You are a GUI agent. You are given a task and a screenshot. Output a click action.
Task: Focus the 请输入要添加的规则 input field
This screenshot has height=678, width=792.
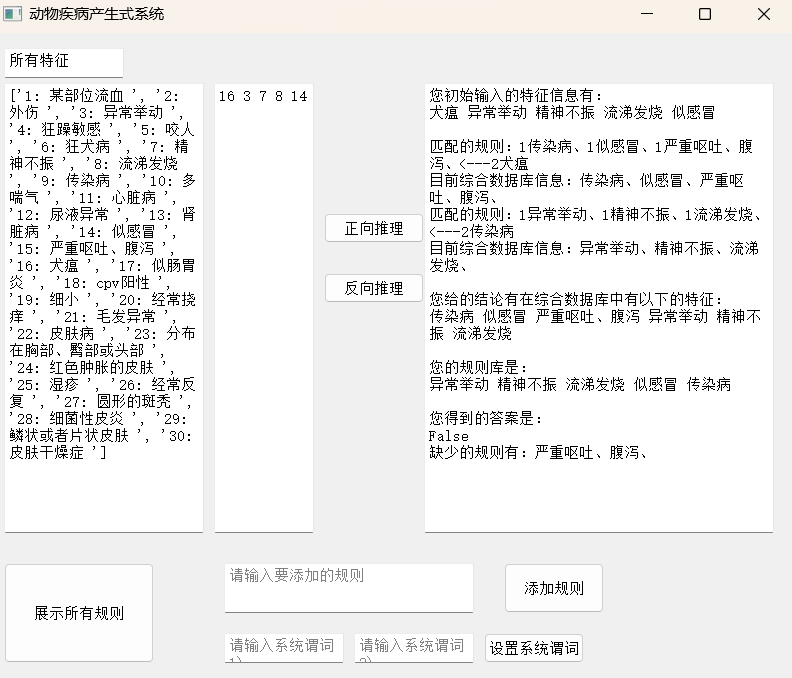tap(349, 588)
